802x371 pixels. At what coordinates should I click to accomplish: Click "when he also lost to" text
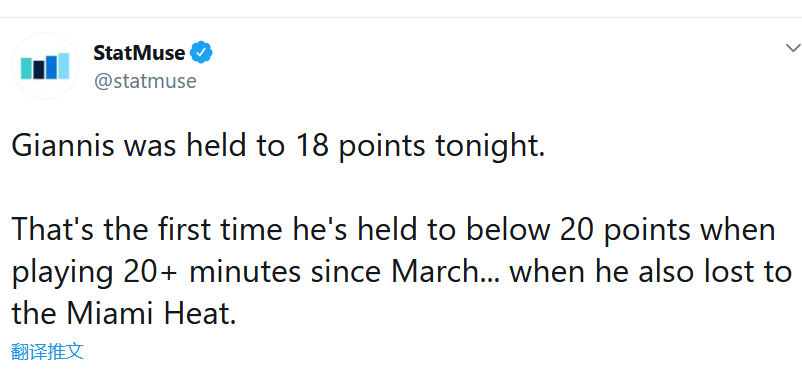(x=650, y=272)
